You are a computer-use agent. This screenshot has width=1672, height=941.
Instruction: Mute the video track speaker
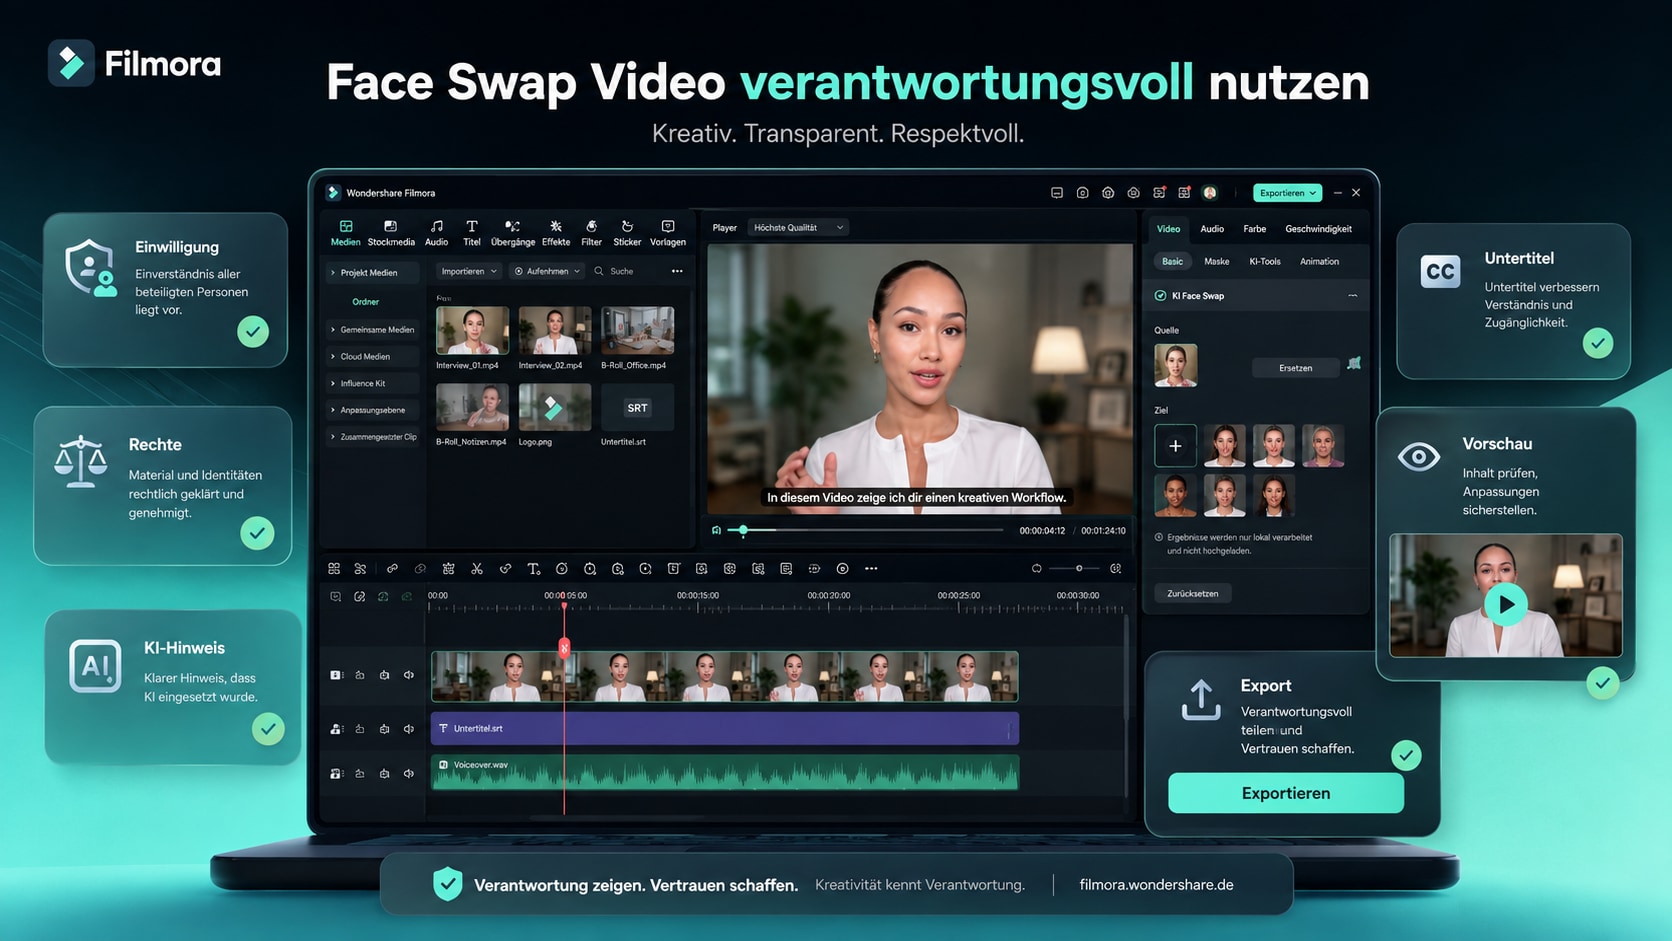pyautogui.click(x=409, y=675)
